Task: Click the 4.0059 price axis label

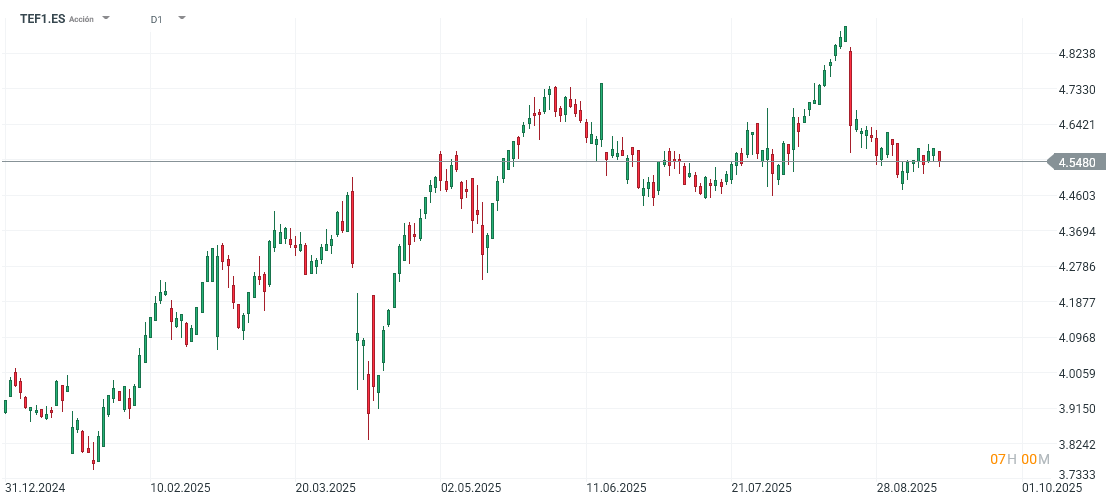Action: [x=1077, y=374]
